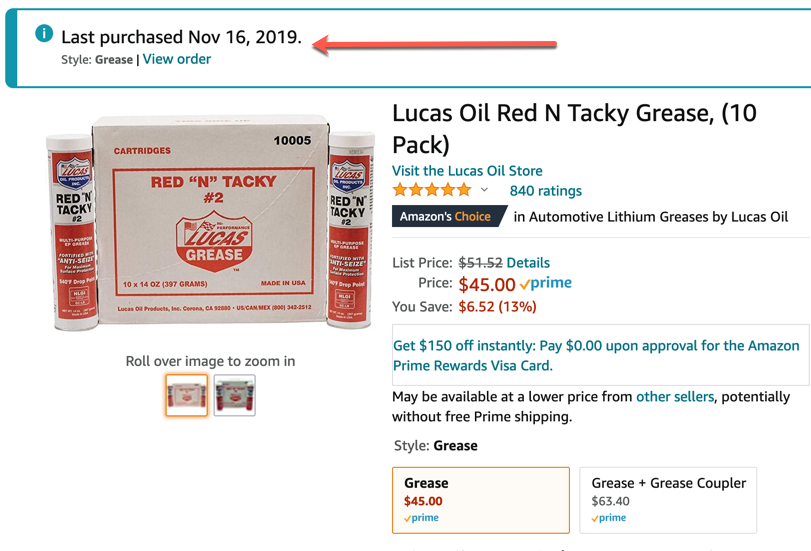The image size is (811, 551).
Task: Click the $45.00 price text
Action: pyautogui.click(x=486, y=285)
